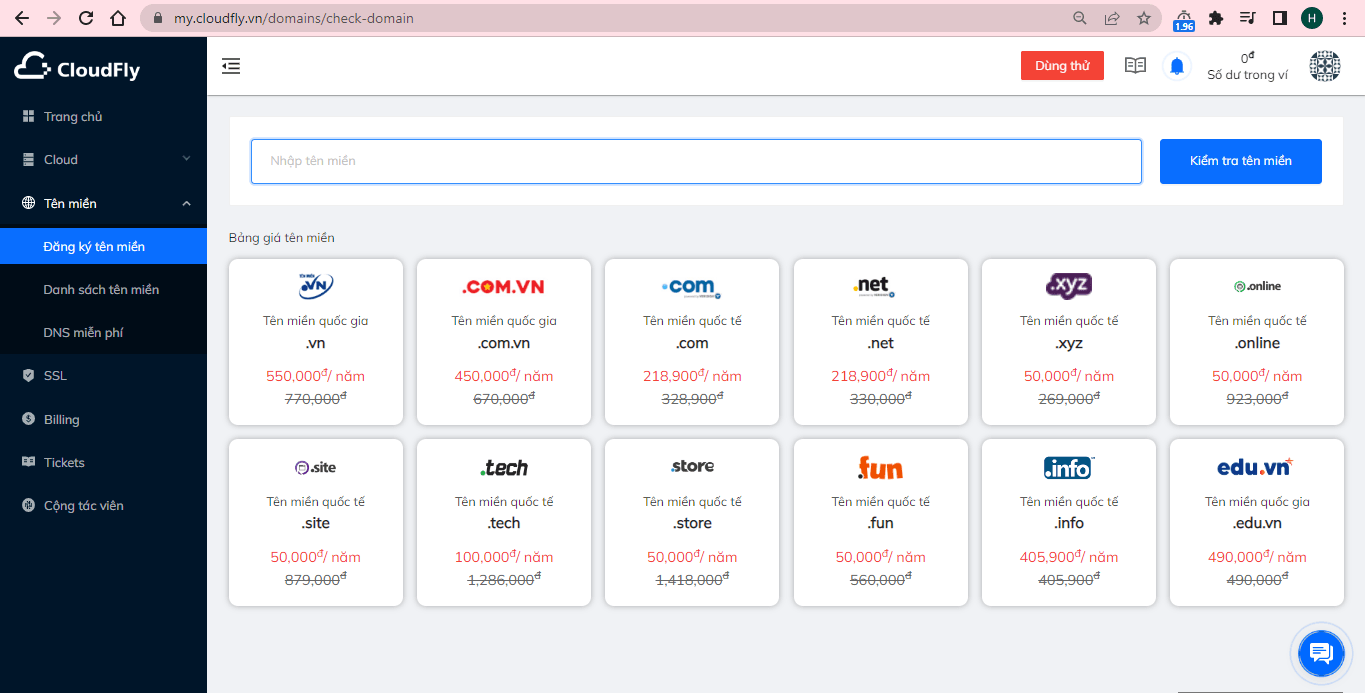Click the Chrome three-dot menu
Screen dimensions: 1365x693
[1344, 18]
